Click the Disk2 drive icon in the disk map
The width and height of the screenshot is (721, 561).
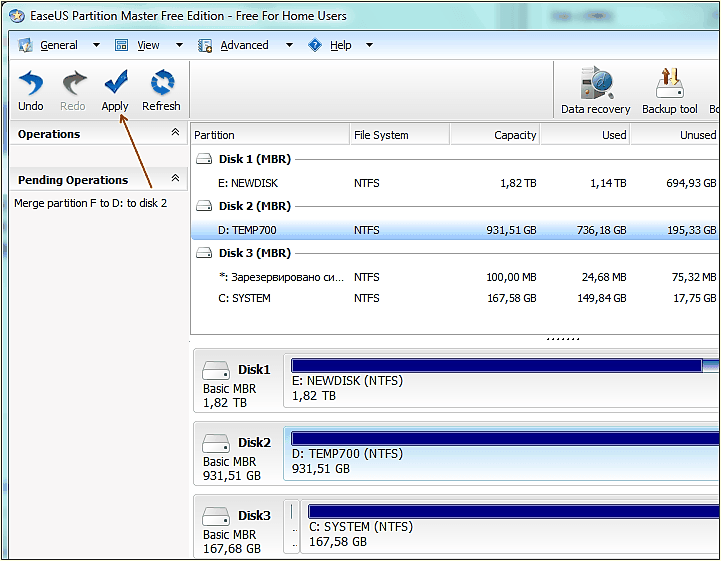tap(216, 443)
